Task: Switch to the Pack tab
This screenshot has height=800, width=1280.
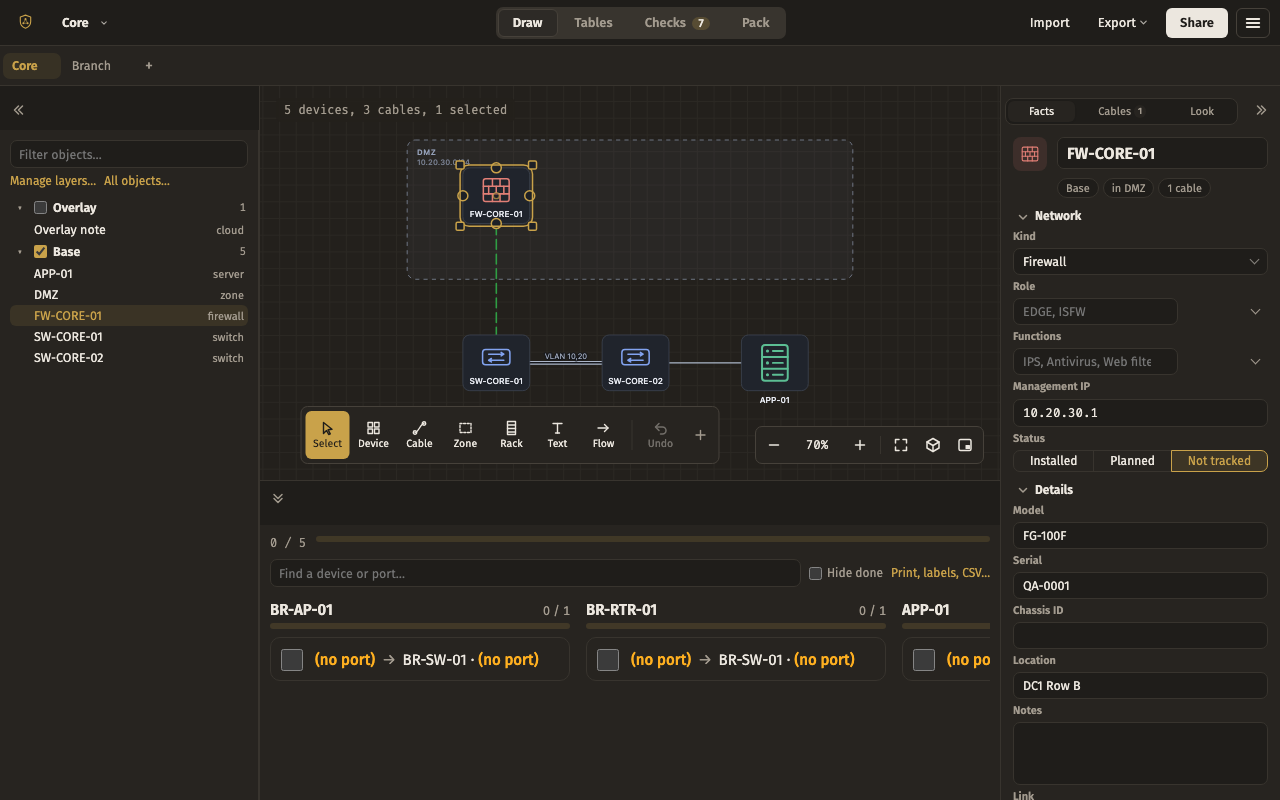Action: tap(756, 22)
